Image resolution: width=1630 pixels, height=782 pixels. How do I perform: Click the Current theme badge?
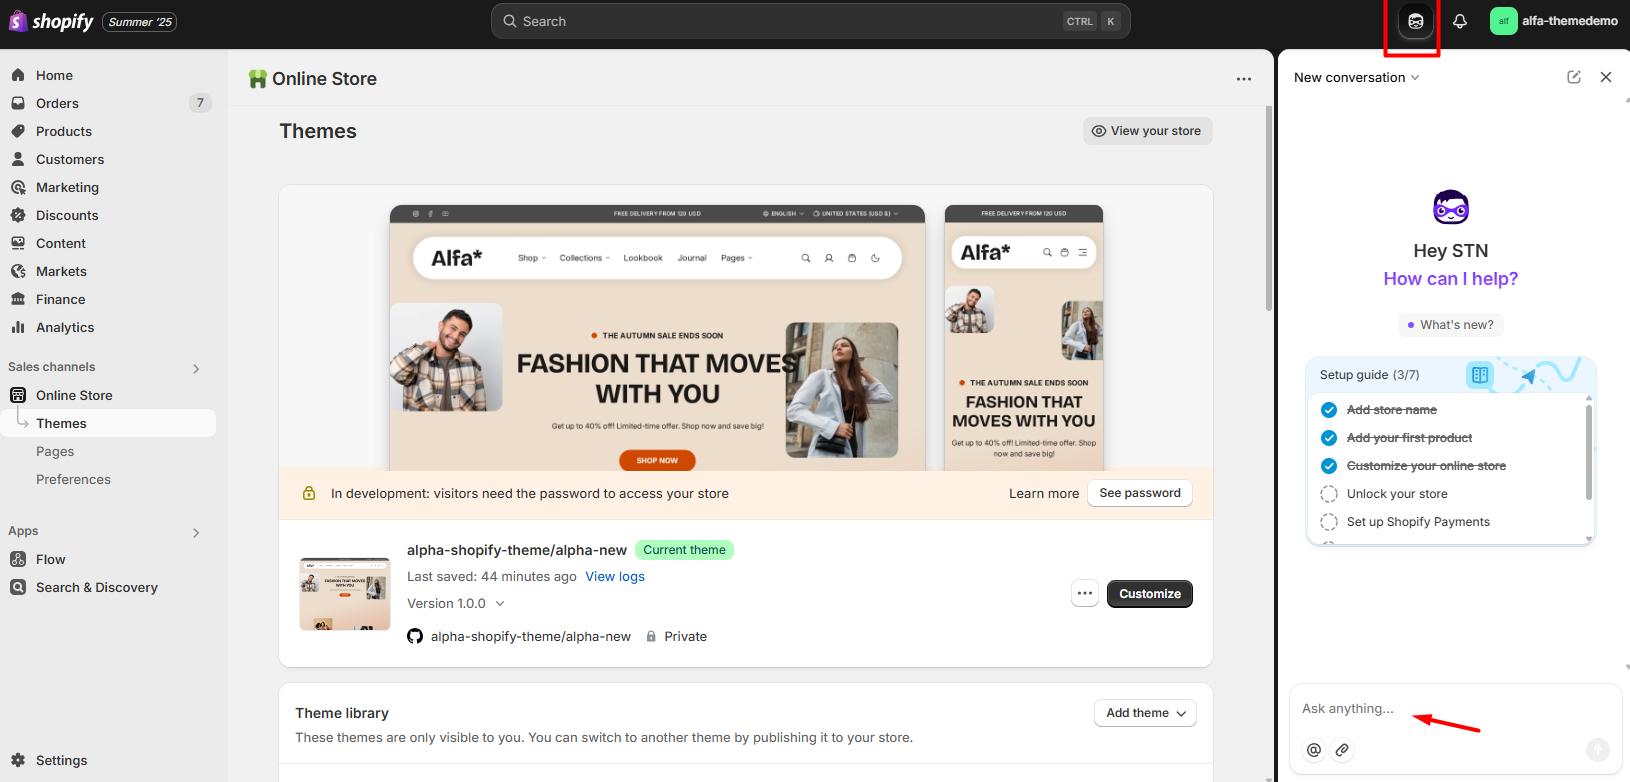[684, 550]
